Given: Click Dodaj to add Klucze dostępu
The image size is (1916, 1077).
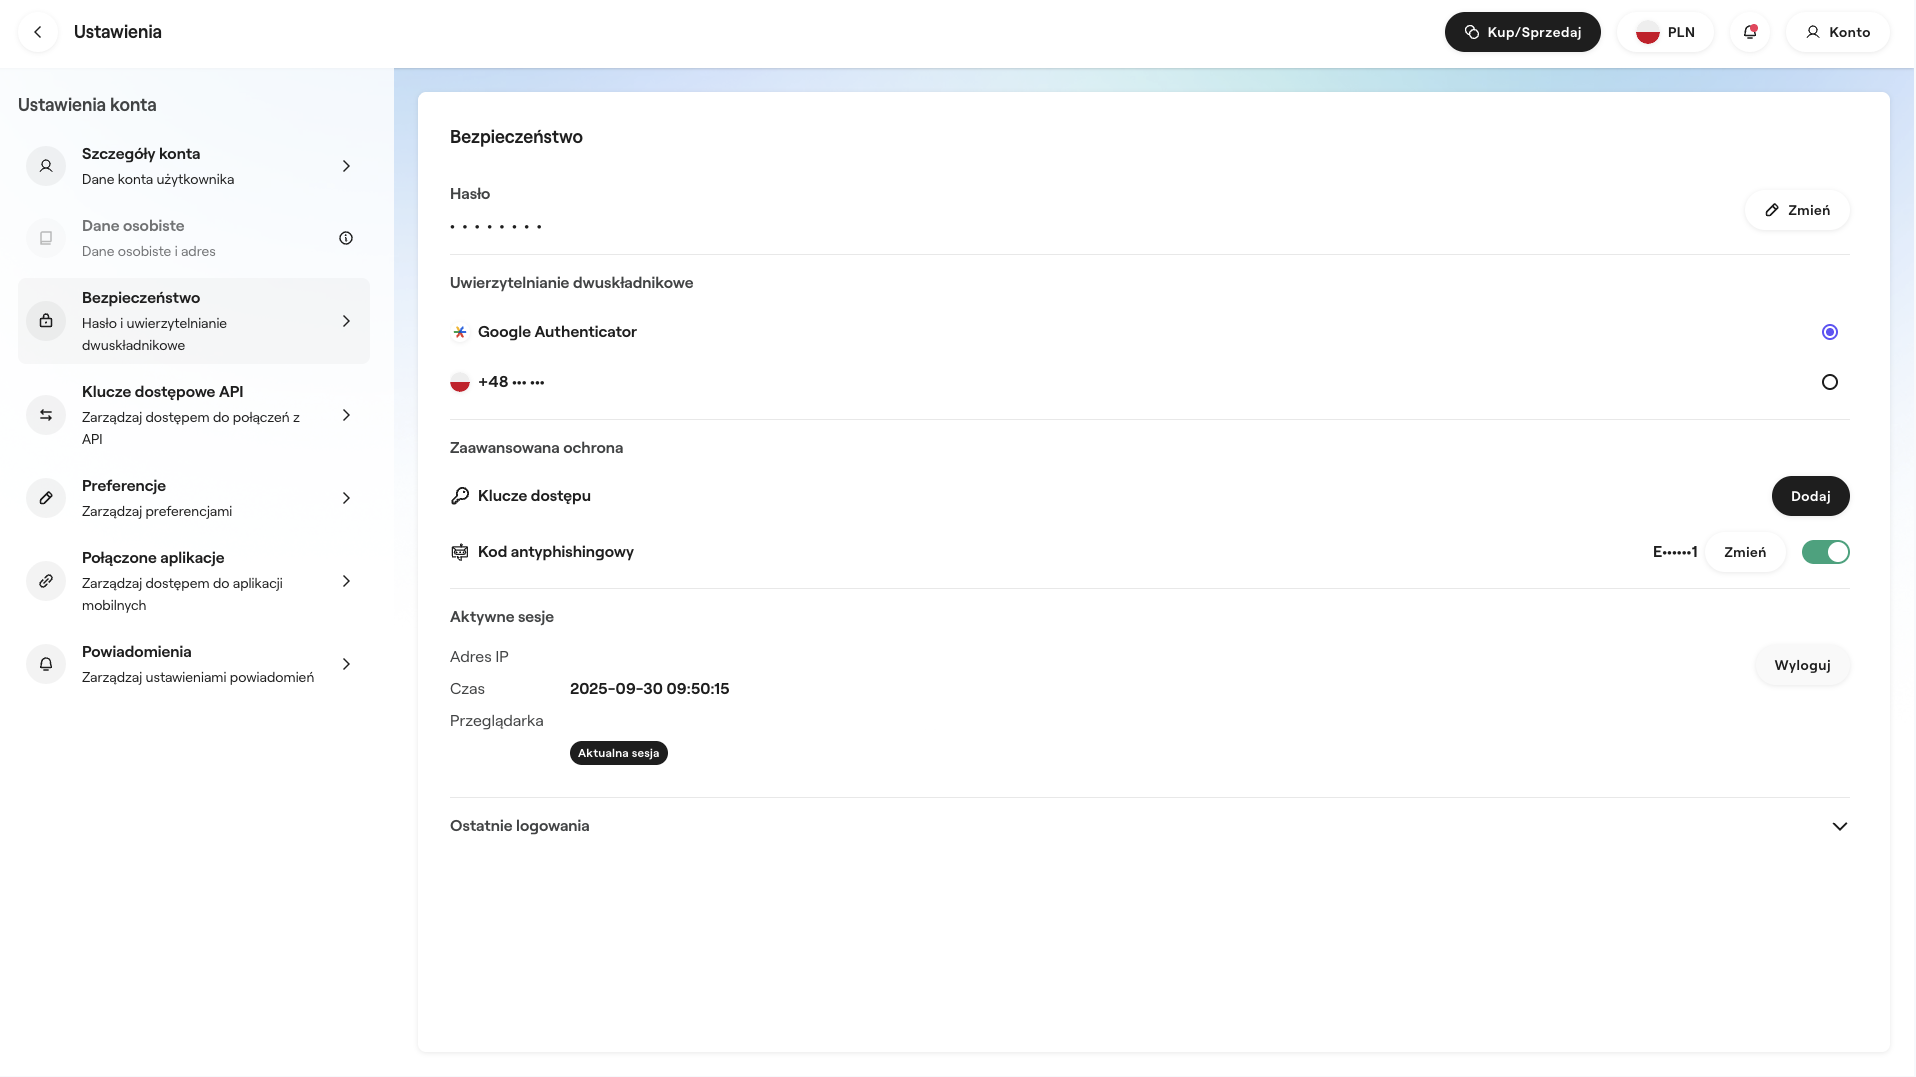Looking at the screenshot, I should [1810, 496].
